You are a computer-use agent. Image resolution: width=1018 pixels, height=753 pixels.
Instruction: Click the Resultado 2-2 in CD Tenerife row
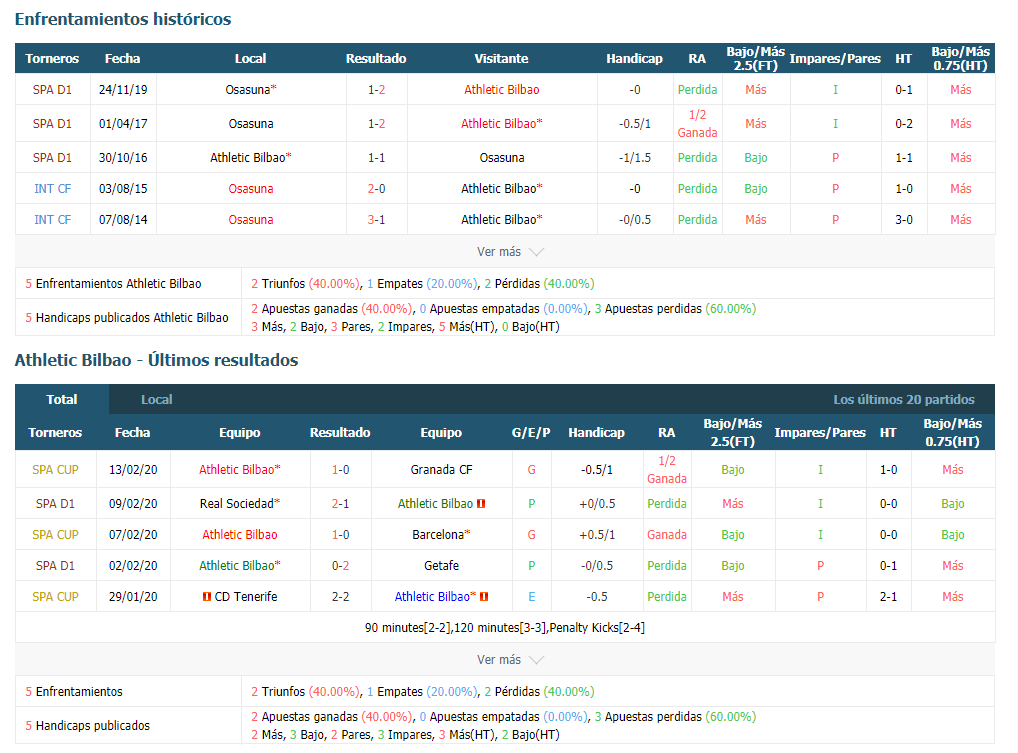(340, 597)
